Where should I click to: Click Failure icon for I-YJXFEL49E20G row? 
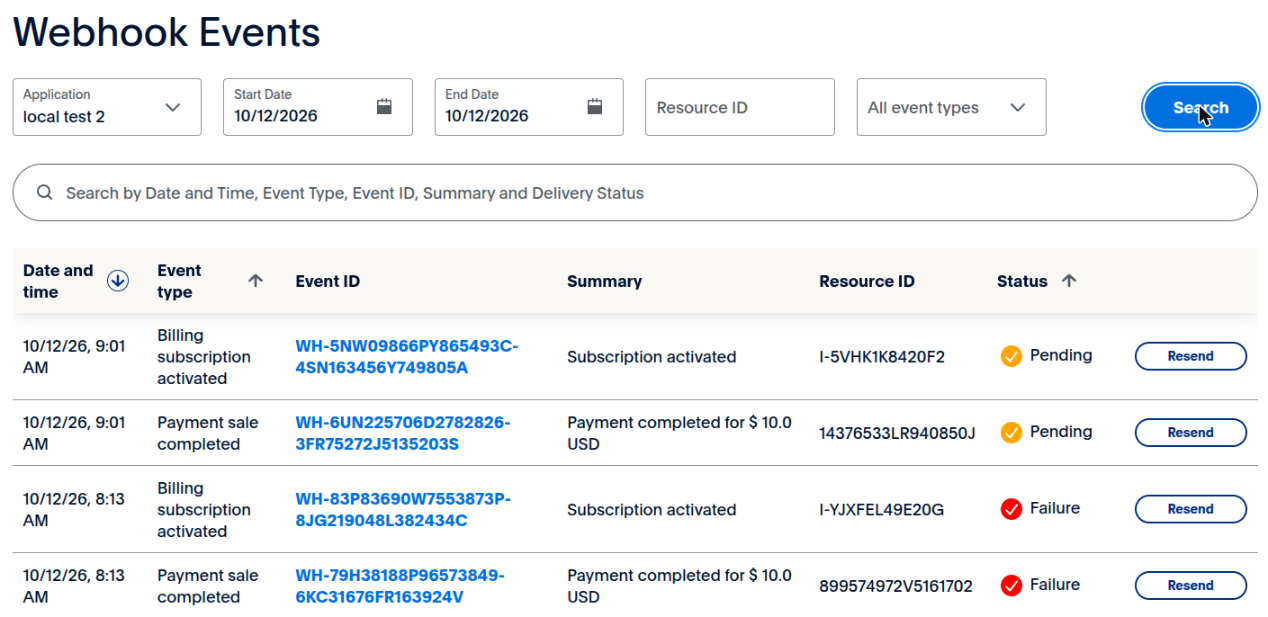(1011, 509)
